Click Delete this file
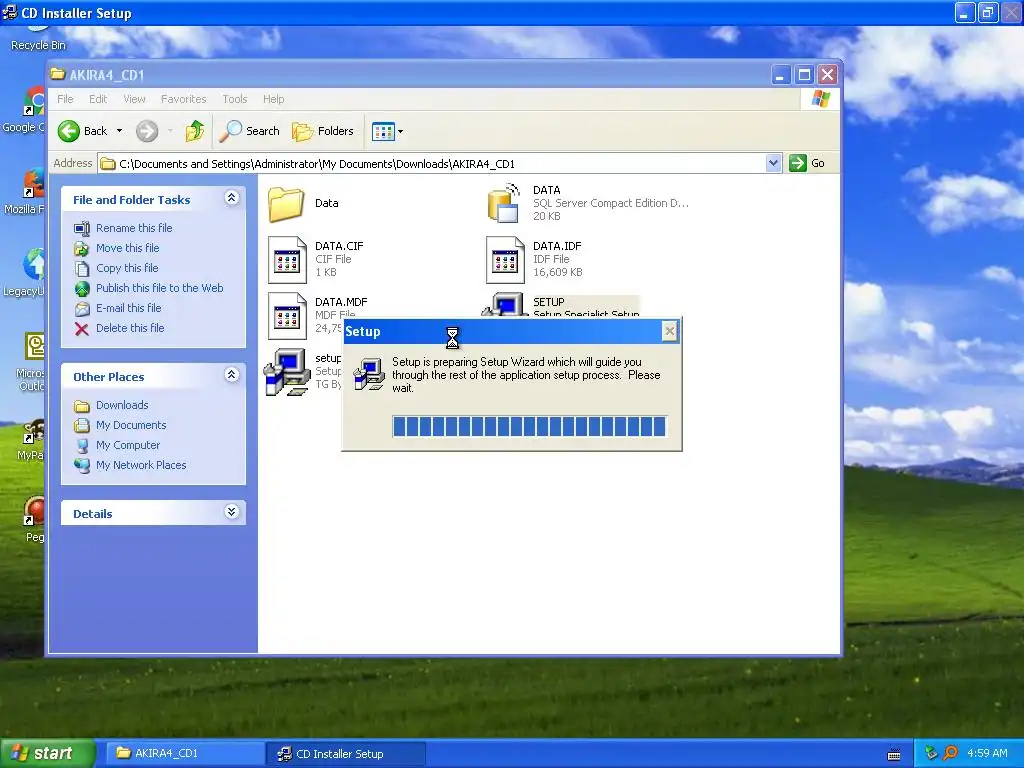This screenshot has height=768, width=1024. click(130, 328)
